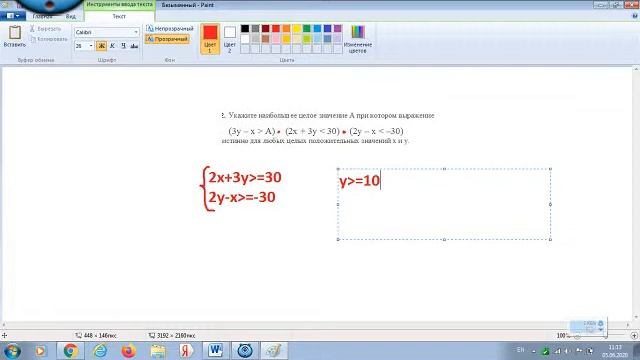
Task: Activate Color 1 (Цвет 1) red box
Action: (x=210, y=39)
